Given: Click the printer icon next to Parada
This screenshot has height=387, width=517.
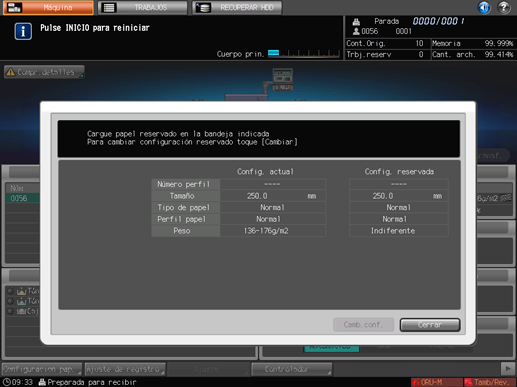Looking at the screenshot, I should coord(356,22).
